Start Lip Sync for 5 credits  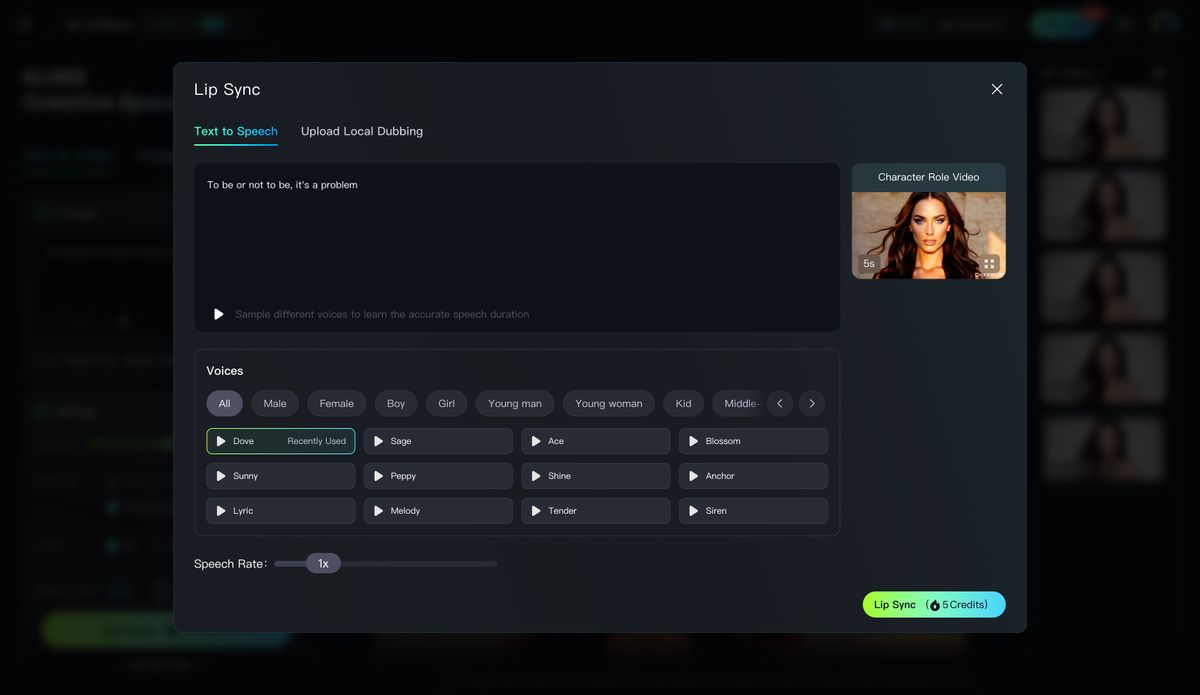[934, 604]
